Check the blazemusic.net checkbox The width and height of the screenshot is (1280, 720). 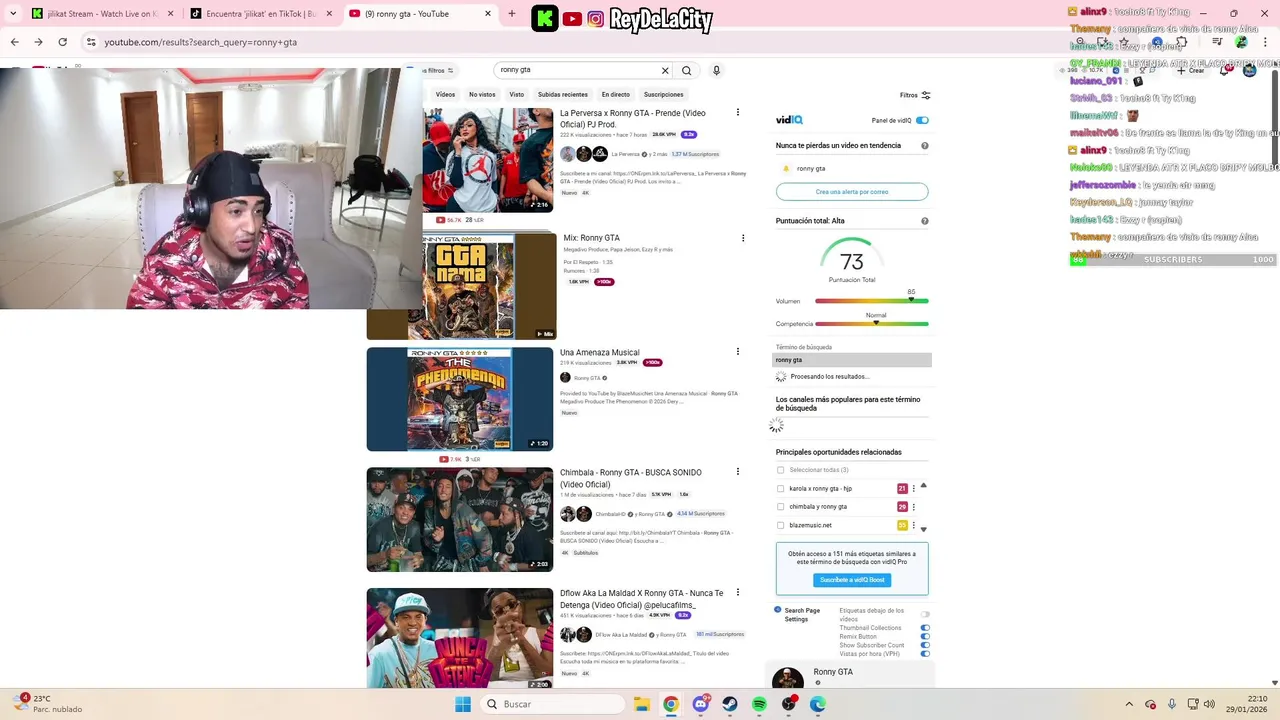(x=781, y=525)
